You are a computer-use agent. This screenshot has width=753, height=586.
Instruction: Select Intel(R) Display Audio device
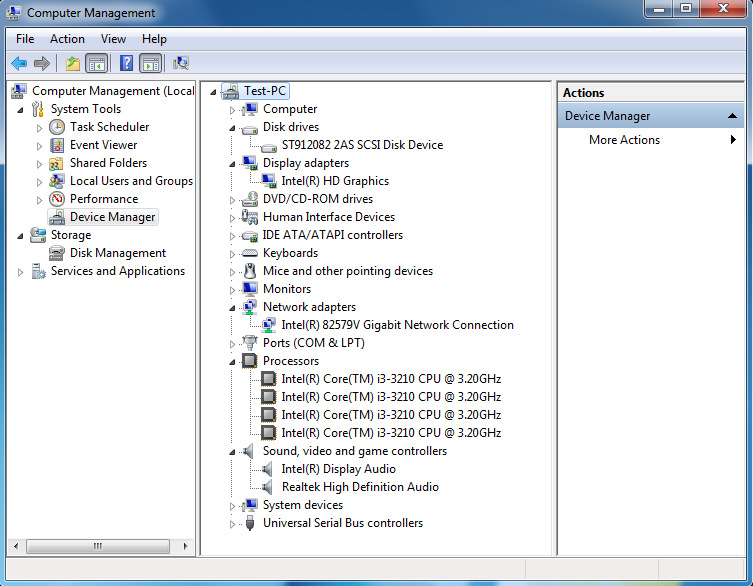click(338, 469)
